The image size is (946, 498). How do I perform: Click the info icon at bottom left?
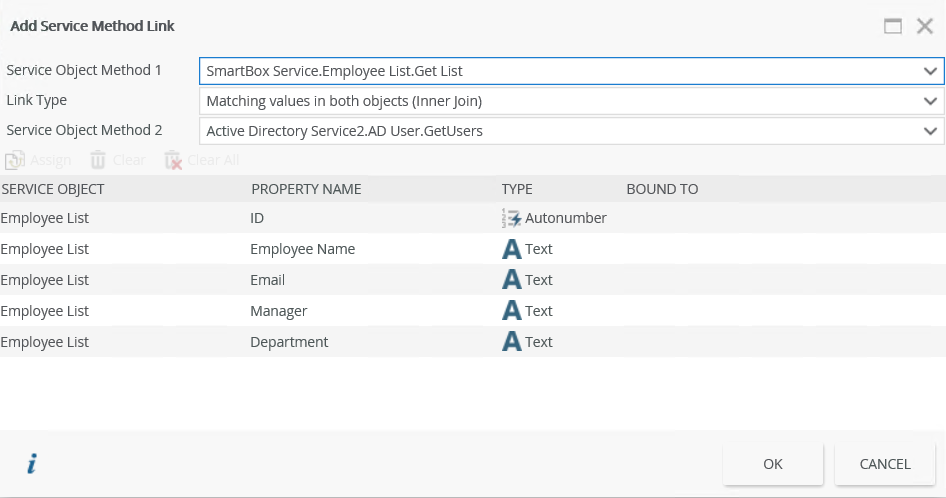point(32,464)
